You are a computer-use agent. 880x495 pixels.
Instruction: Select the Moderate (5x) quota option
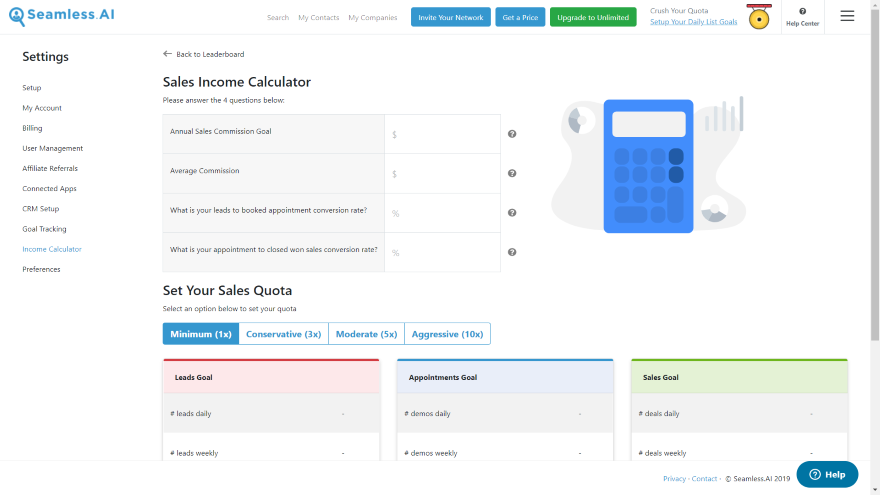pos(366,334)
